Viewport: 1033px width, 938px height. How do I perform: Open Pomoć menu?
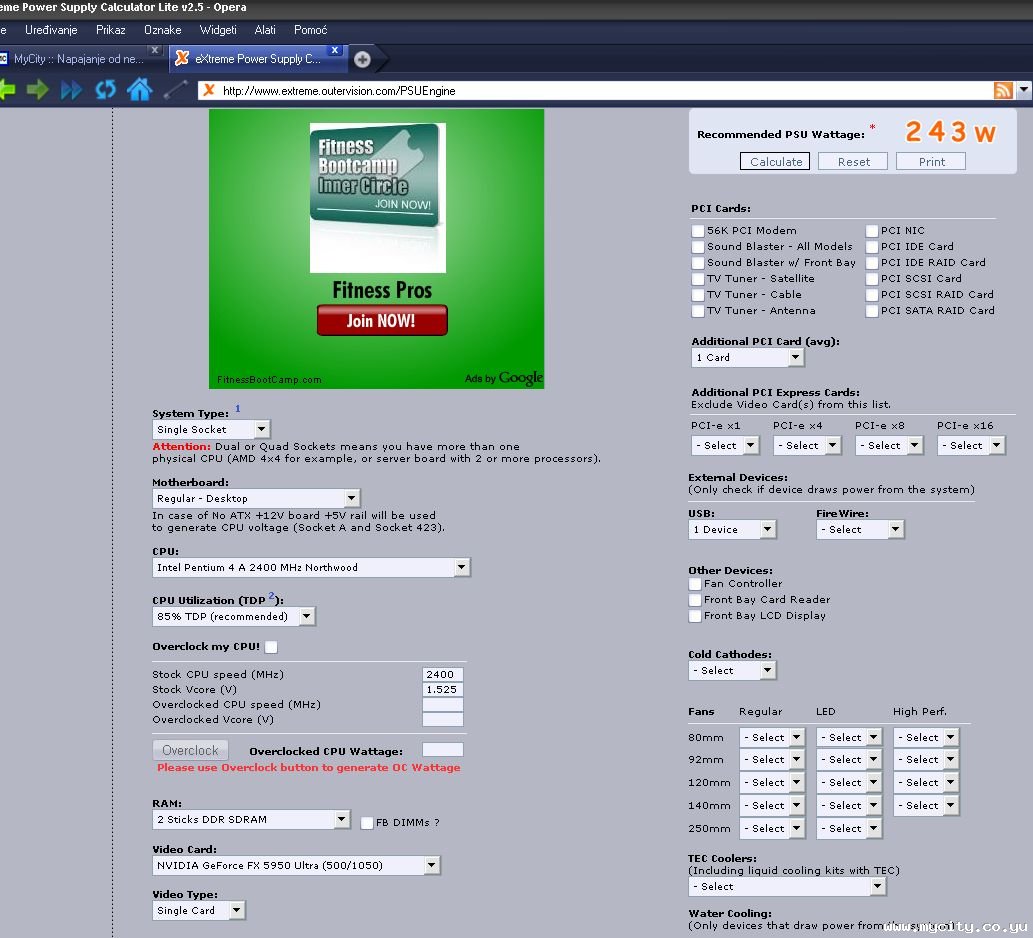coord(310,30)
